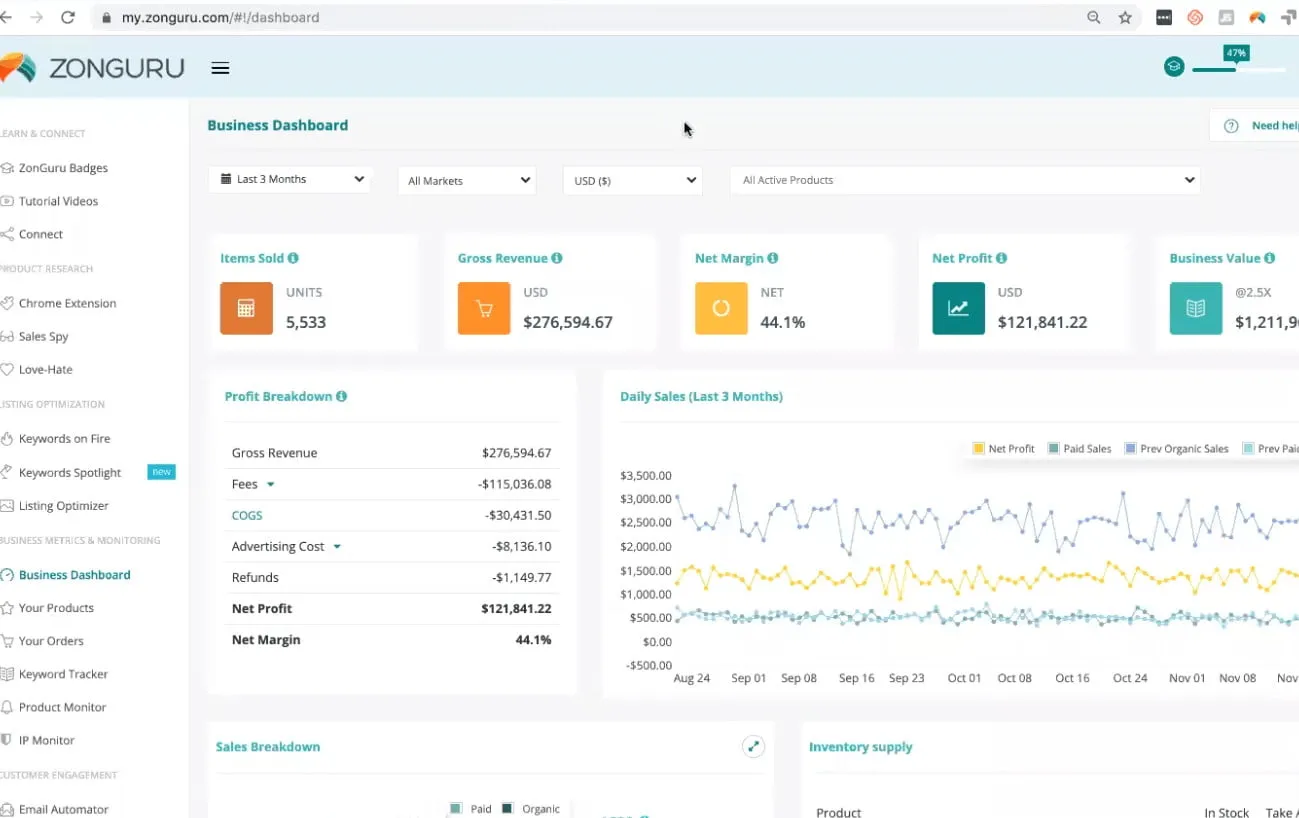1299x818 pixels.
Task: Click the Need help button
Action: [x=1262, y=126]
